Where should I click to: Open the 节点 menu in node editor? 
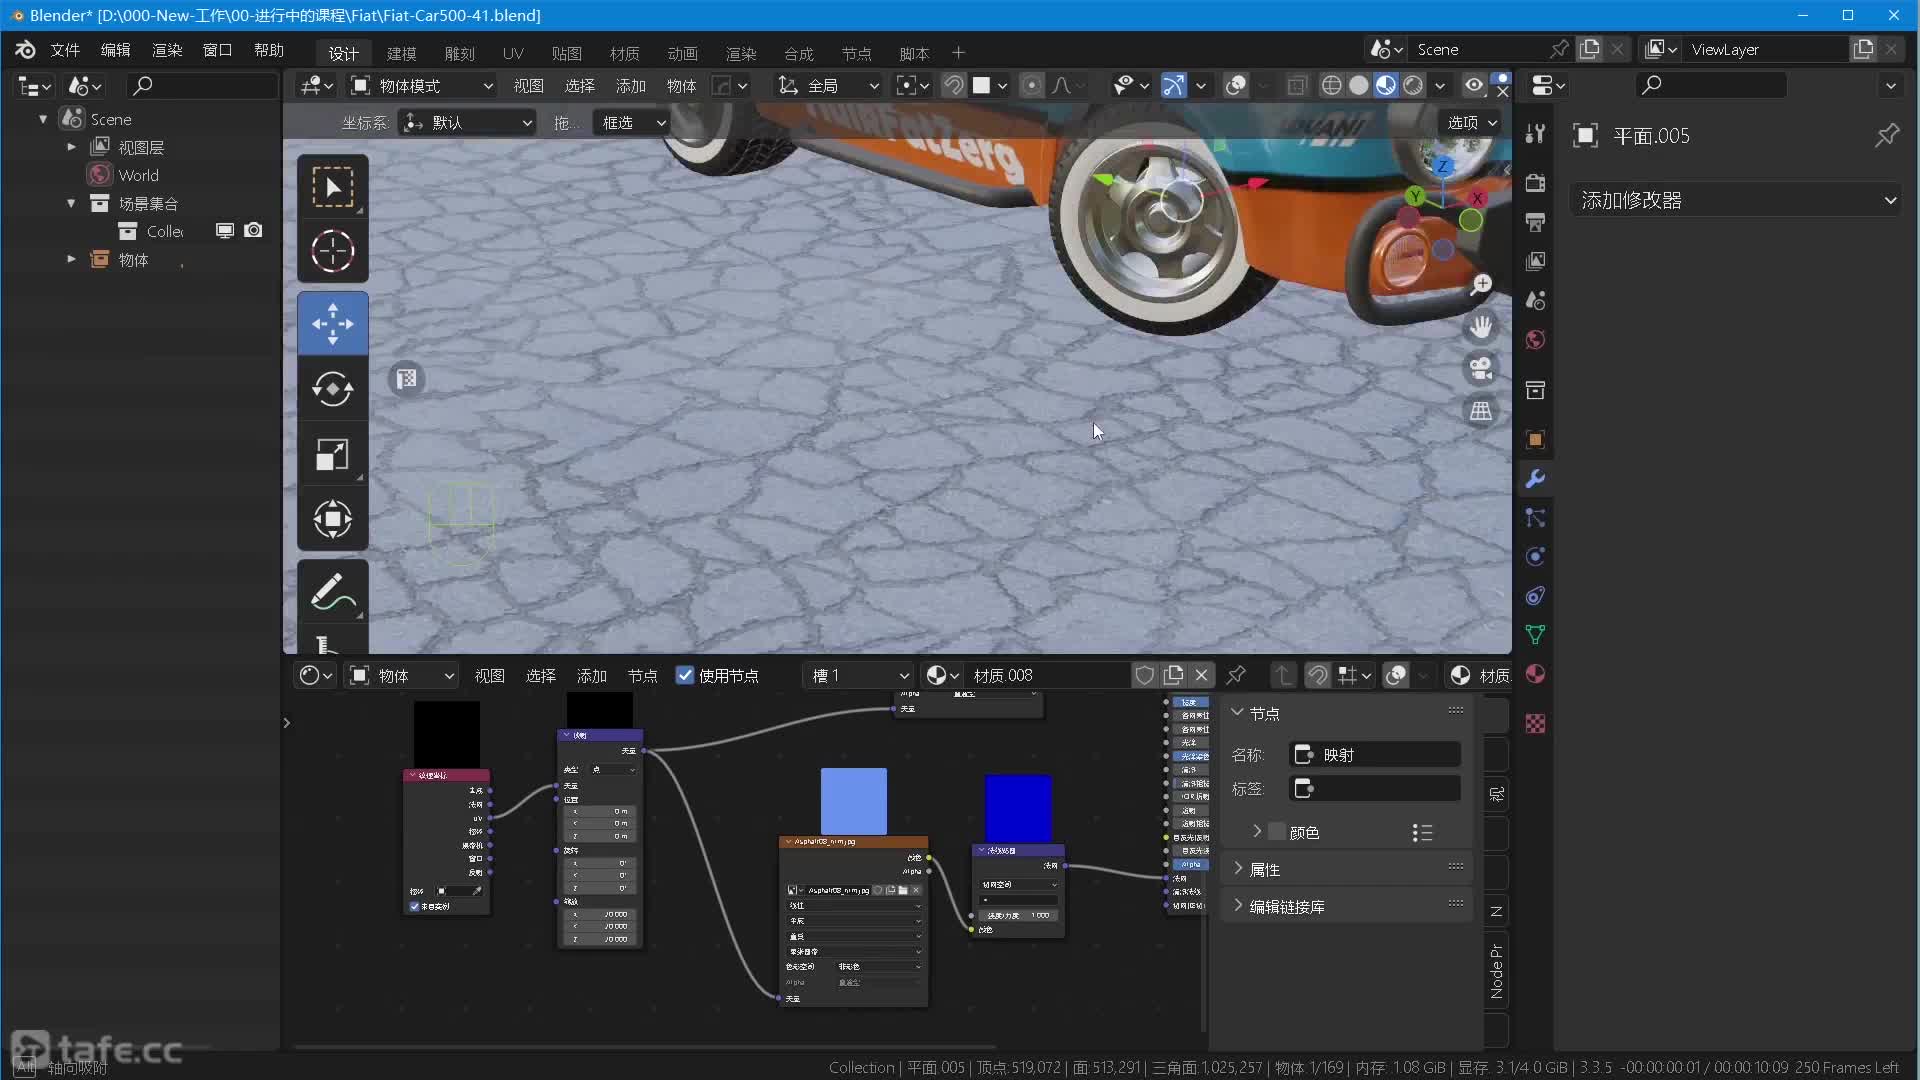coord(642,675)
